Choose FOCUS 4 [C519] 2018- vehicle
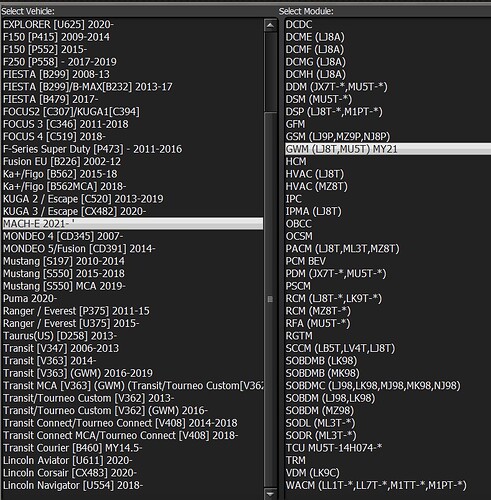This screenshot has width=491, height=500. 54,137
